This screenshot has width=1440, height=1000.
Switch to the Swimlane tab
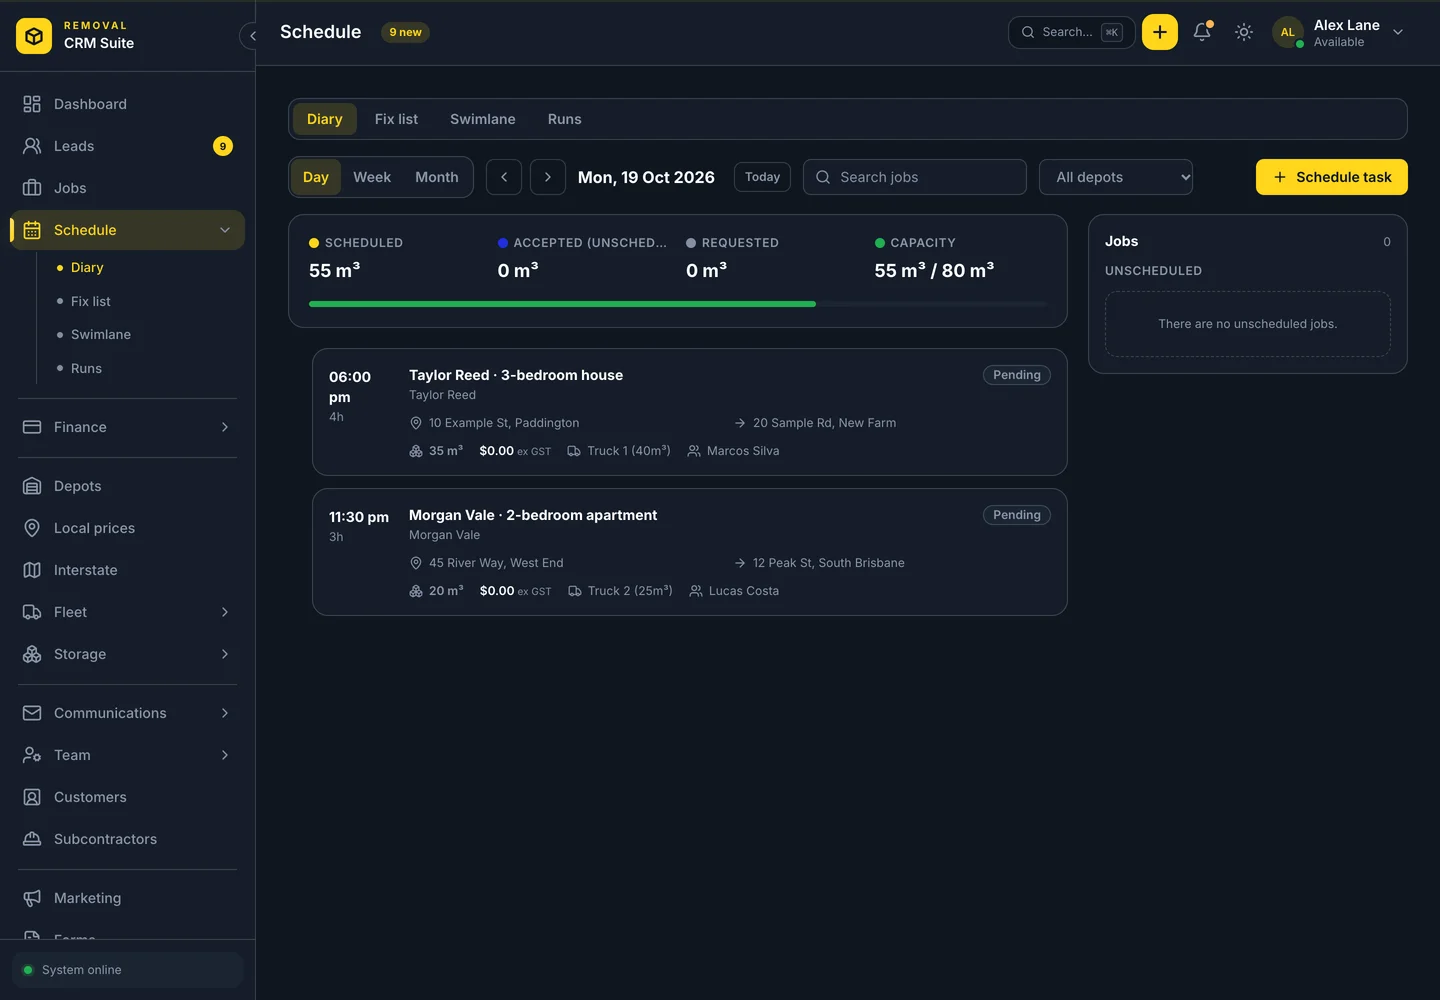pyautogui.click(x=483, y=119)
